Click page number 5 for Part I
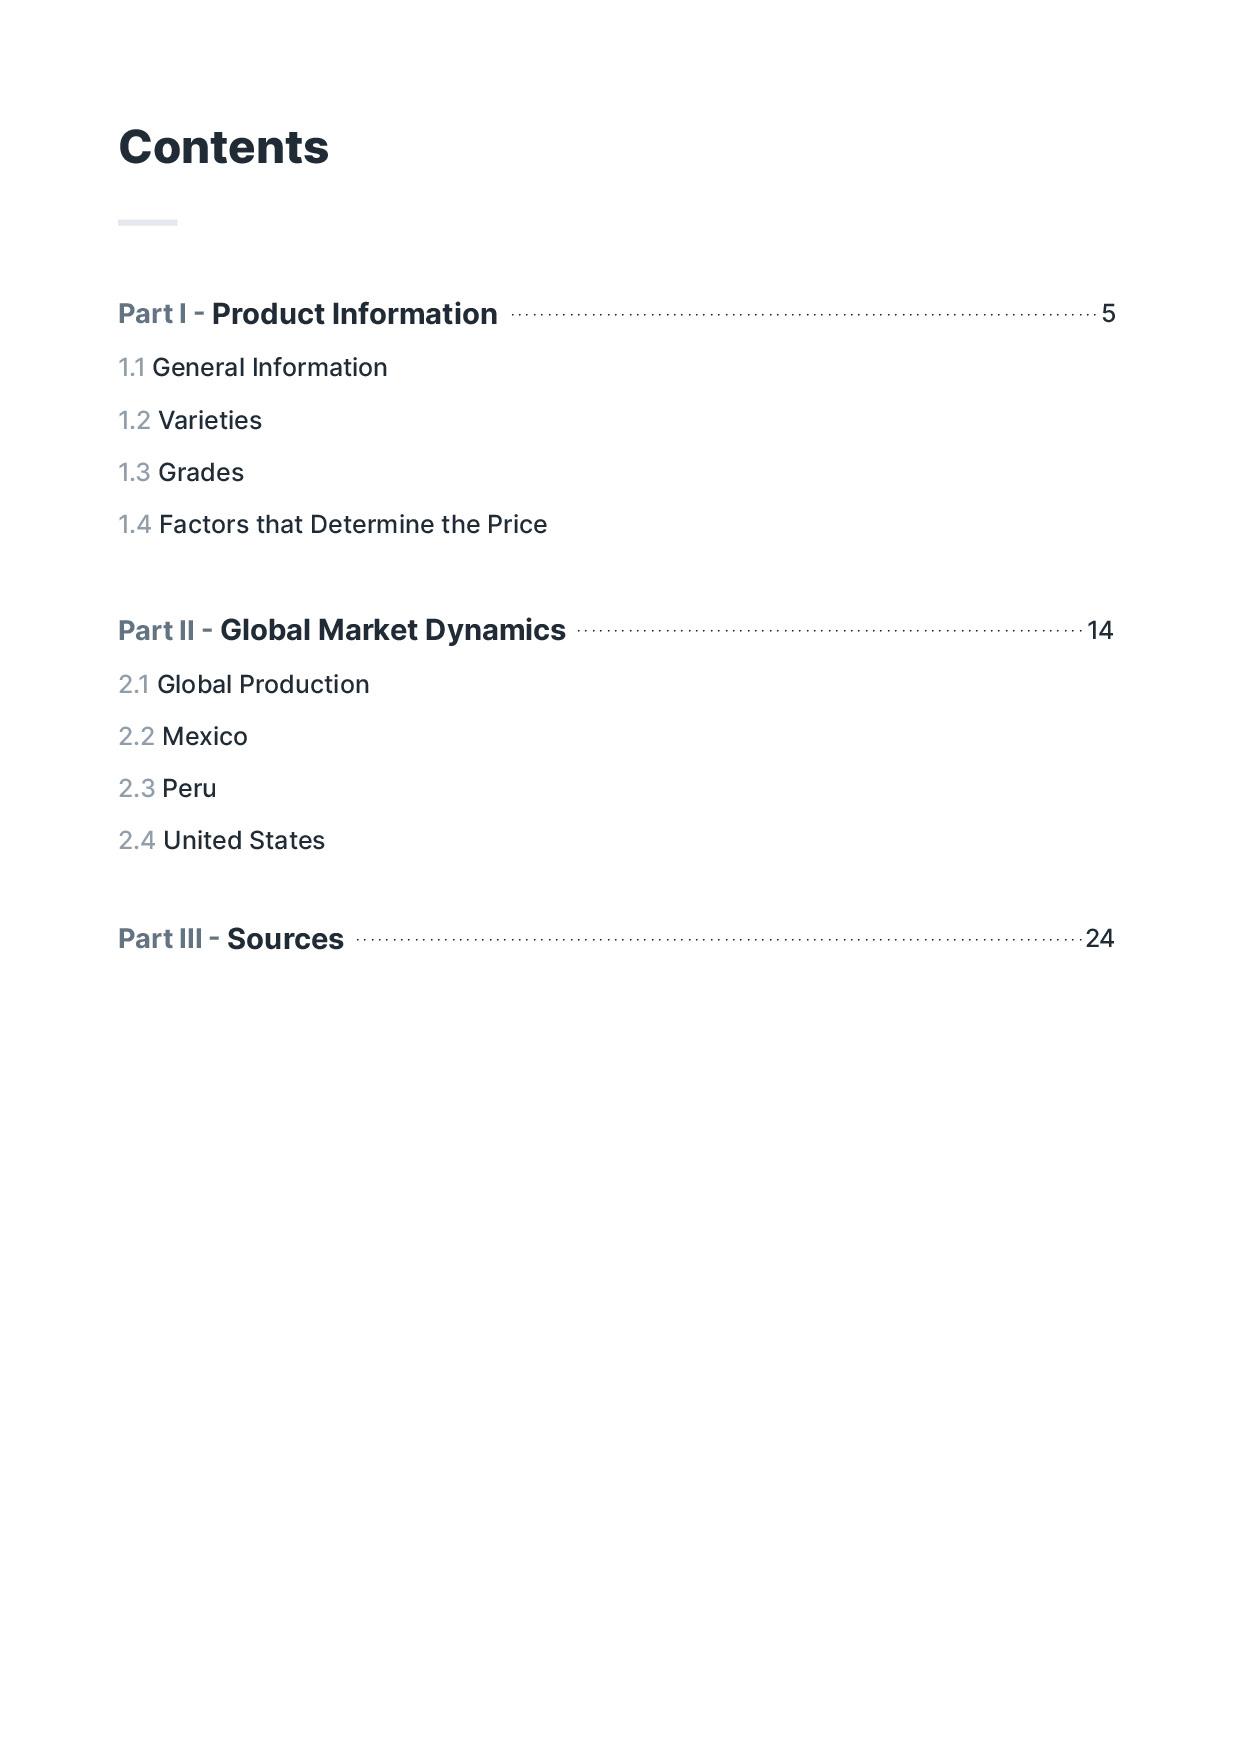This screenshot has width=1240, height=1754. 1108,314
